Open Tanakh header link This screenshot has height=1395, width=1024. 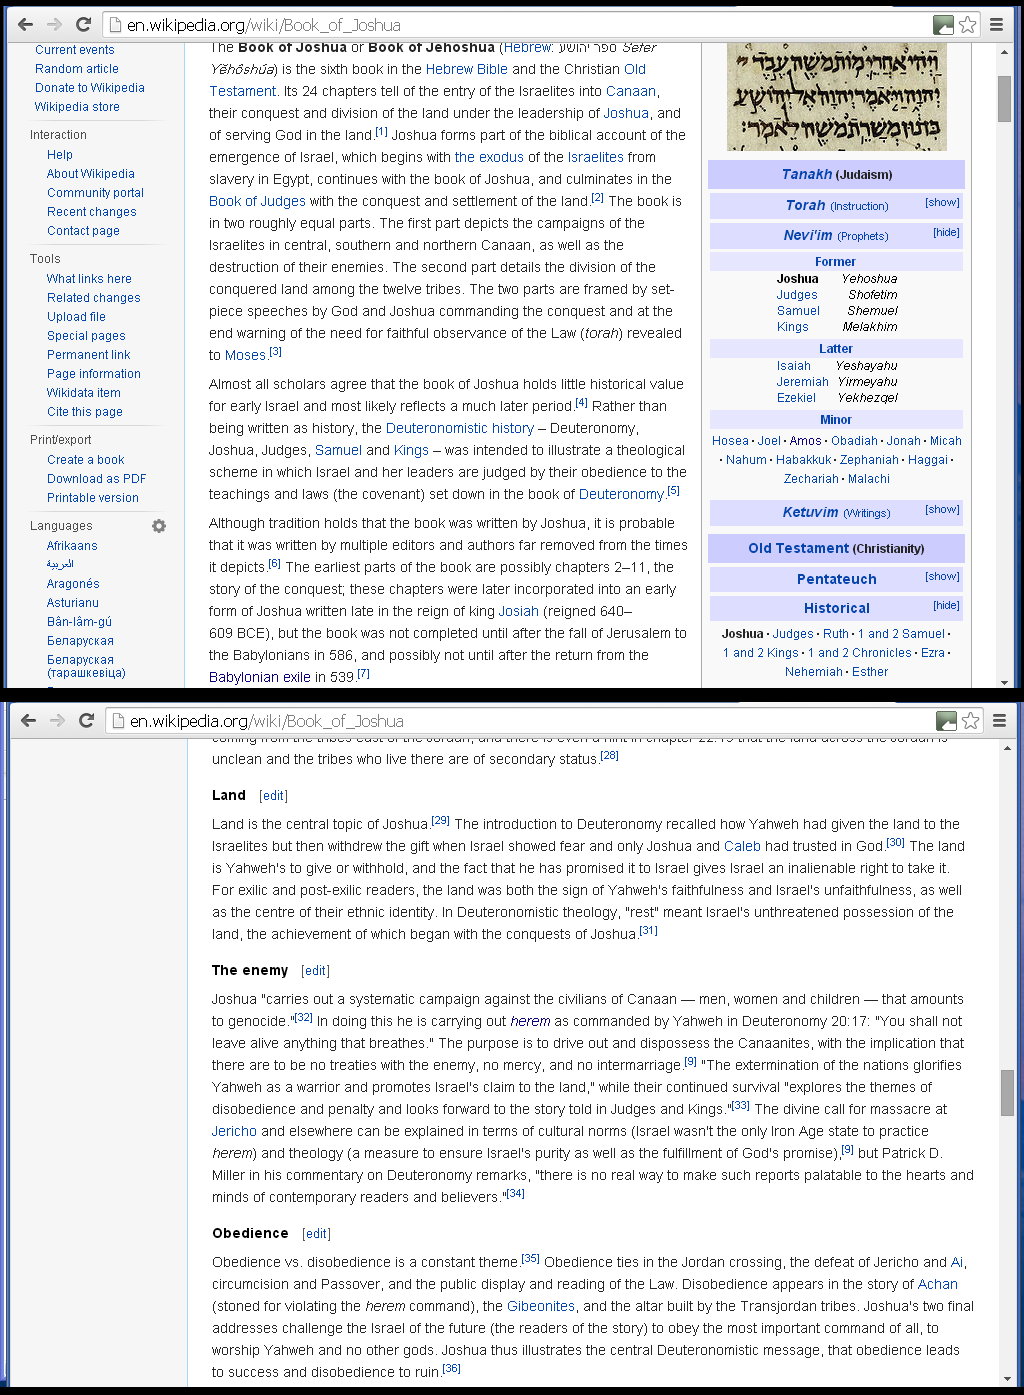(x=807, y=174)
